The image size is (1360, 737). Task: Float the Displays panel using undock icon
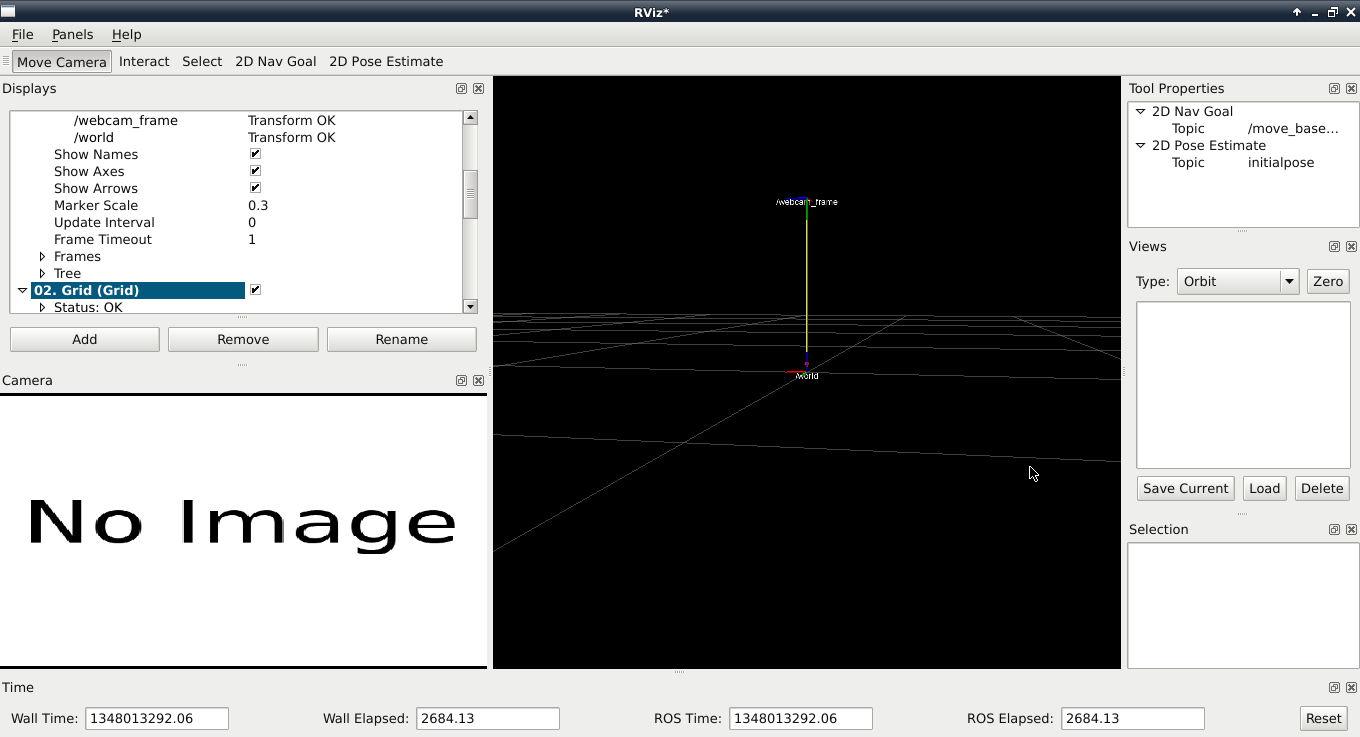point(461,89)
